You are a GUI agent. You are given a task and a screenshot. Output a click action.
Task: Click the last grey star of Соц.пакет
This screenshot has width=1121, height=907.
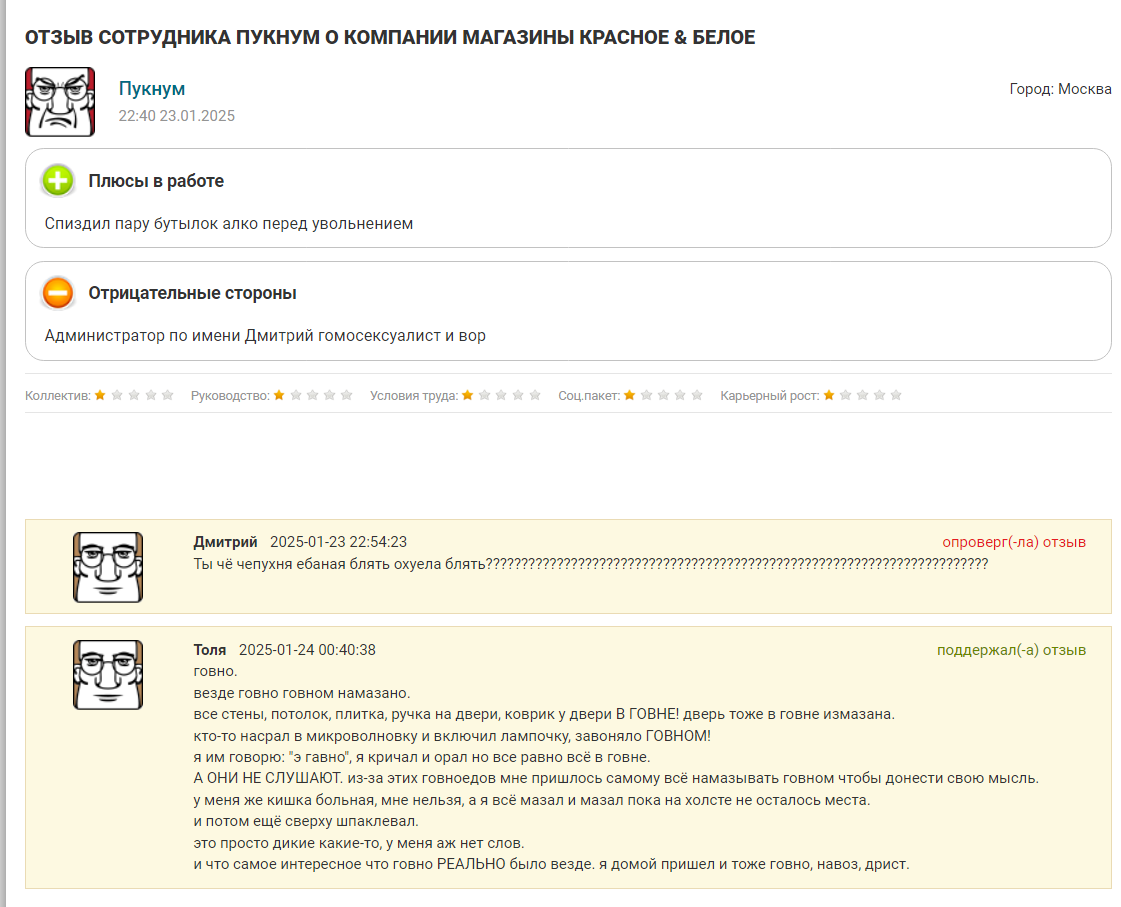tap(697, 395)
